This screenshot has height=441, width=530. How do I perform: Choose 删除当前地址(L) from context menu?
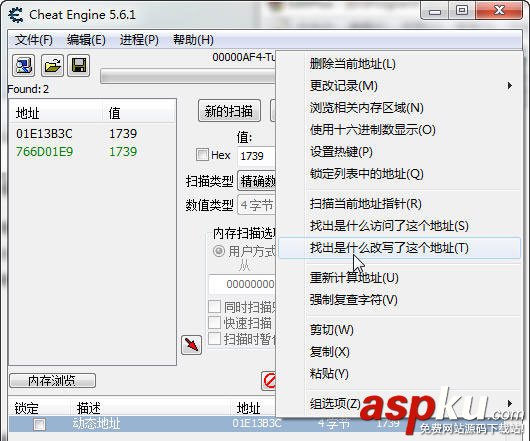(399, 64)
